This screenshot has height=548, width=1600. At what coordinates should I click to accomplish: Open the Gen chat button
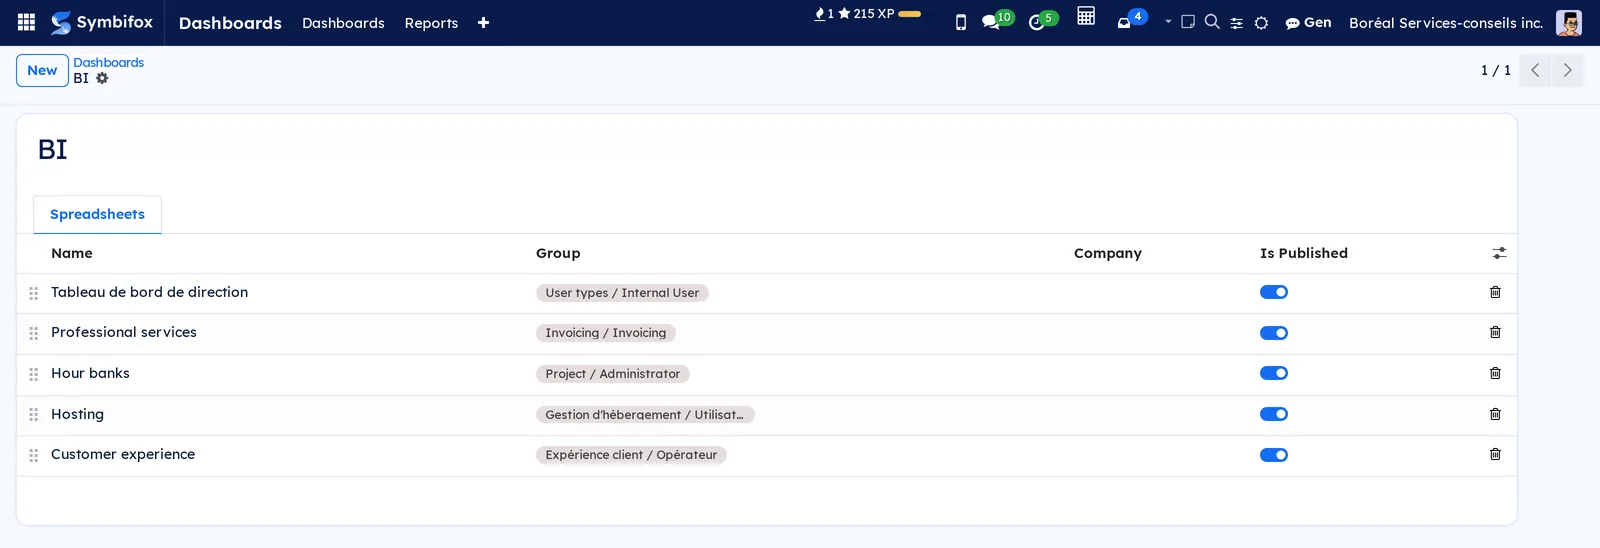[1308, 22]
